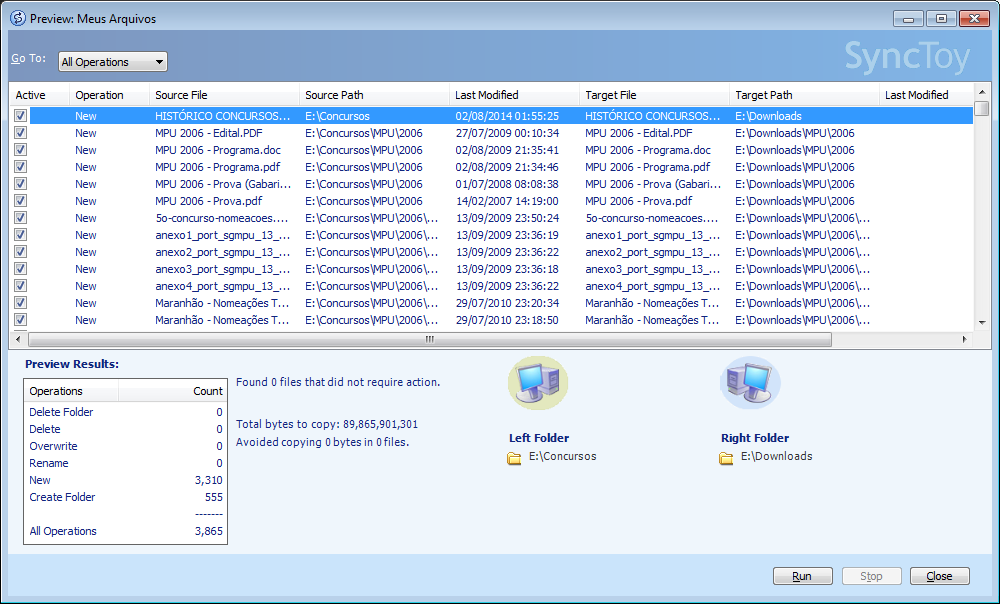Sort by the Target Path column header
This screenshot has width=1000, height=604.
click(804, 95)
